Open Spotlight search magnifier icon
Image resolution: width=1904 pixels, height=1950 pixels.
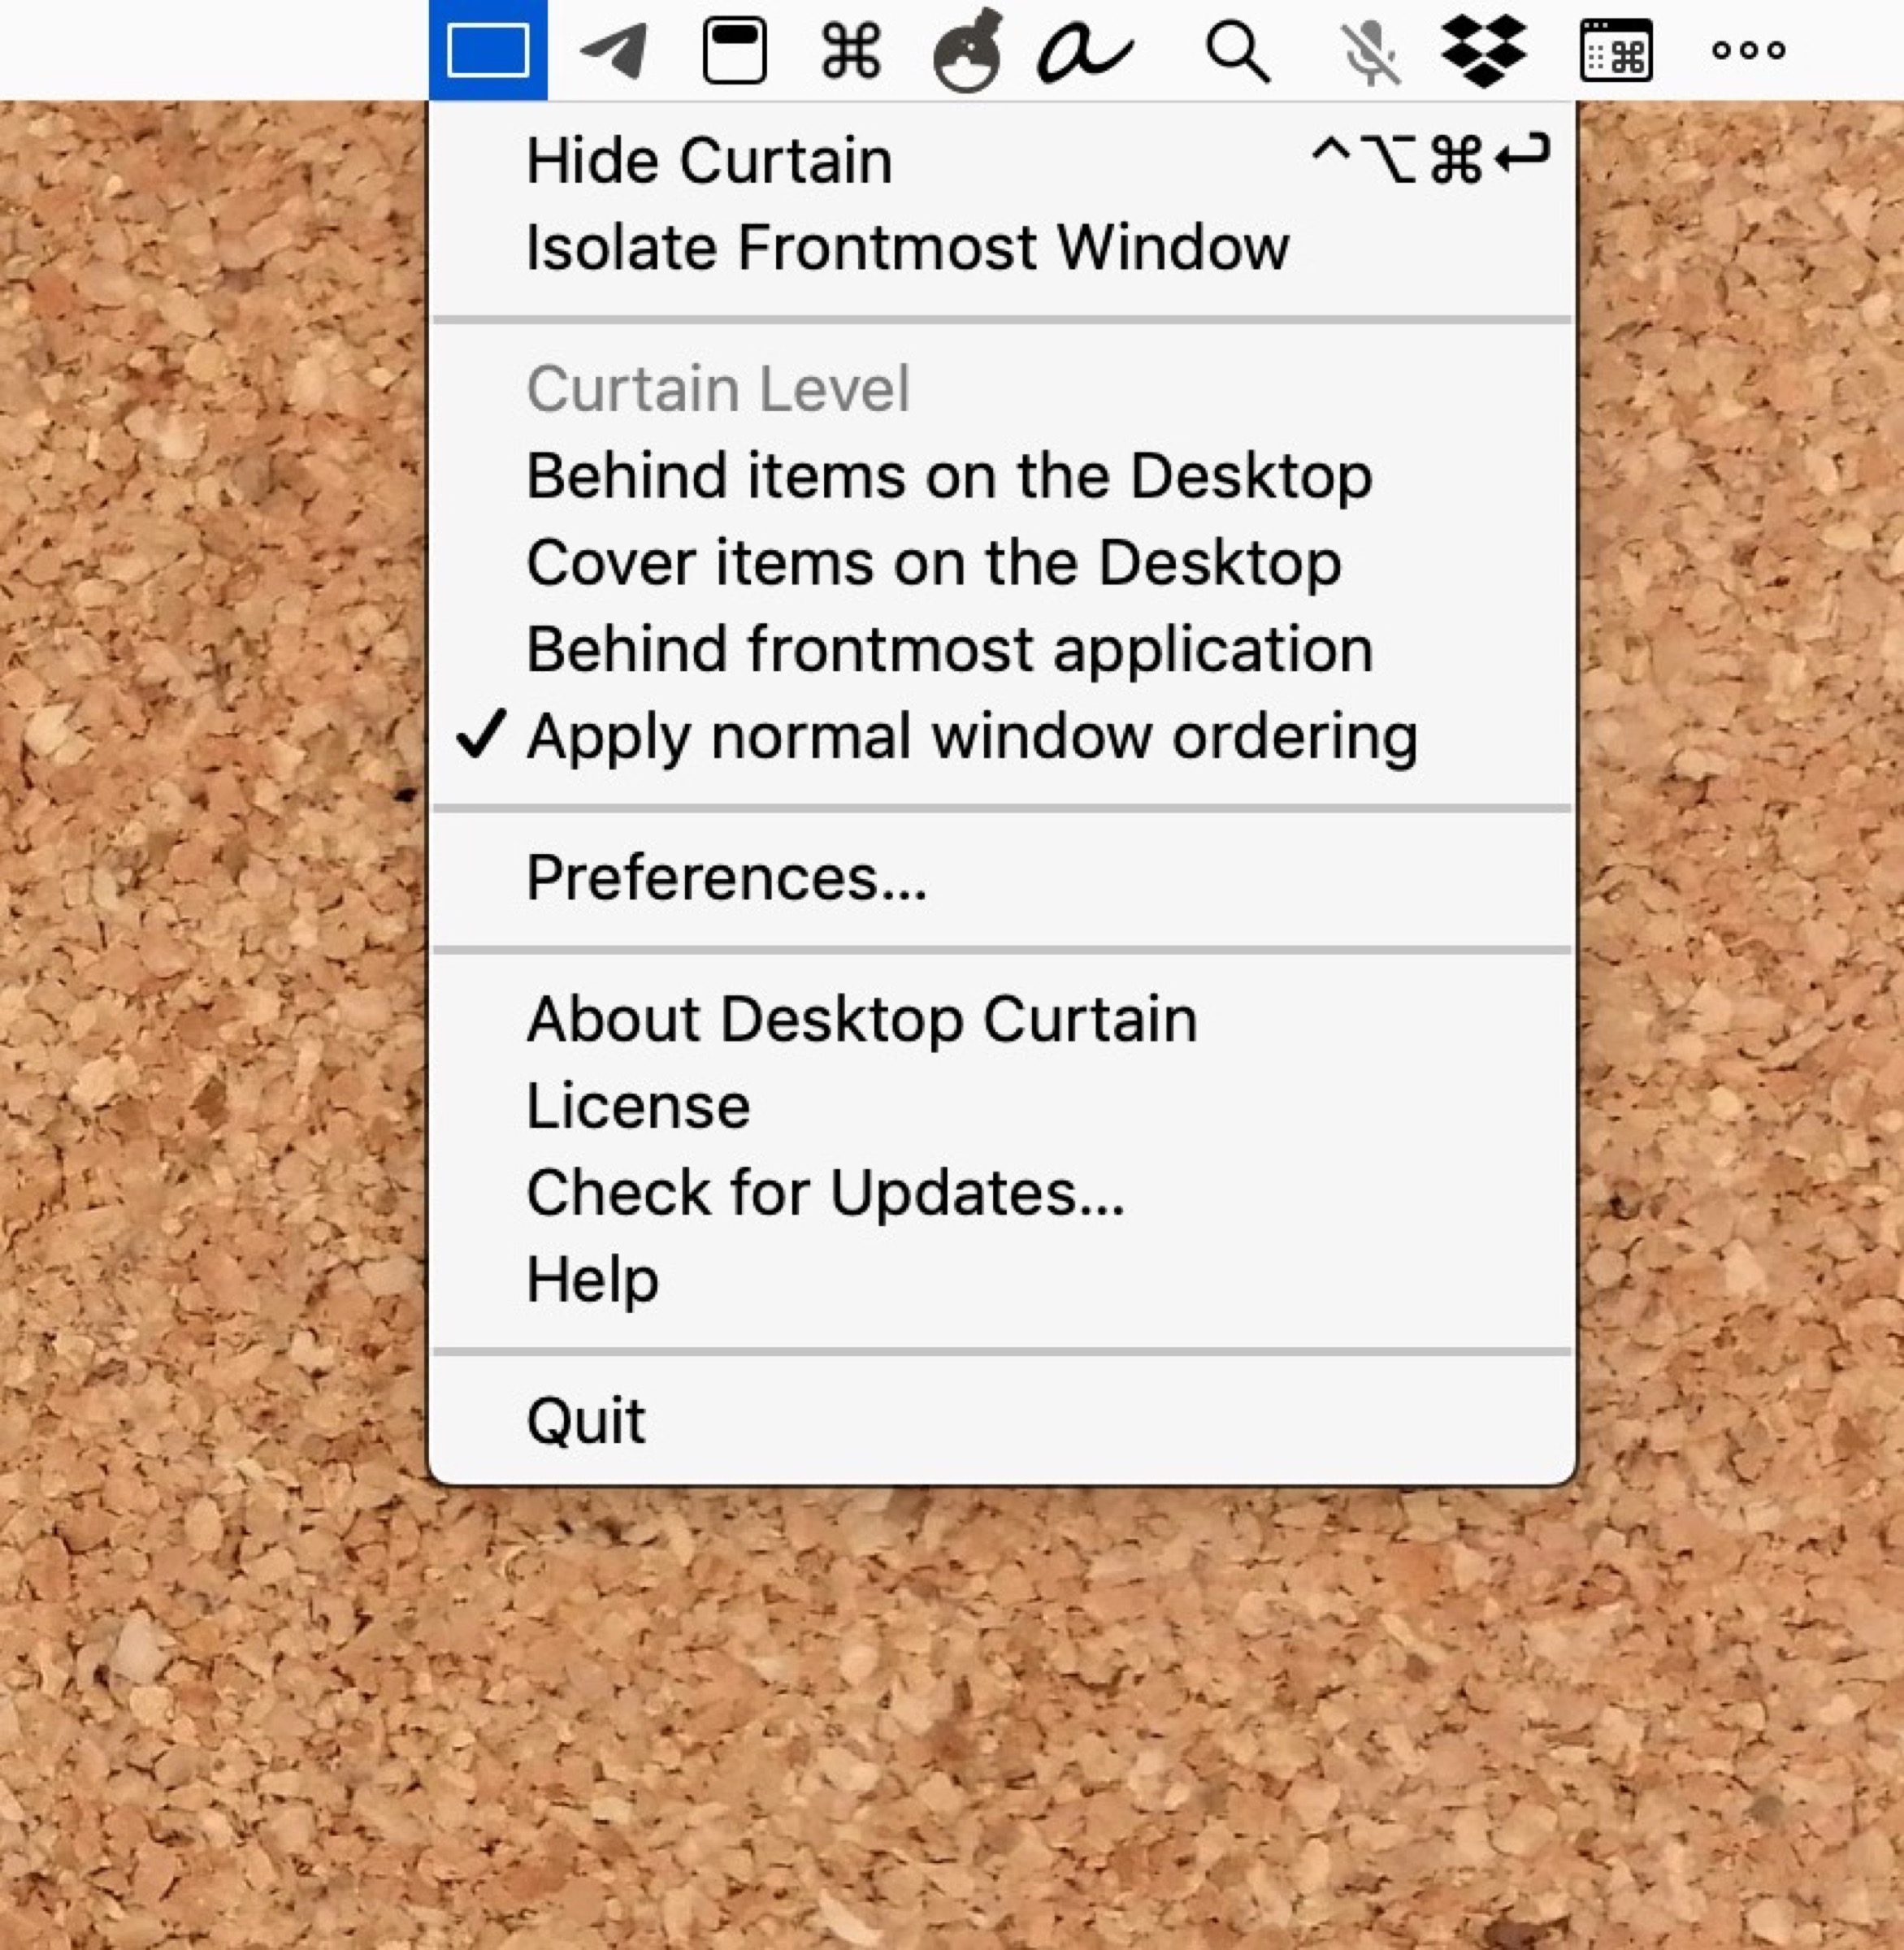pos(1238,52)
